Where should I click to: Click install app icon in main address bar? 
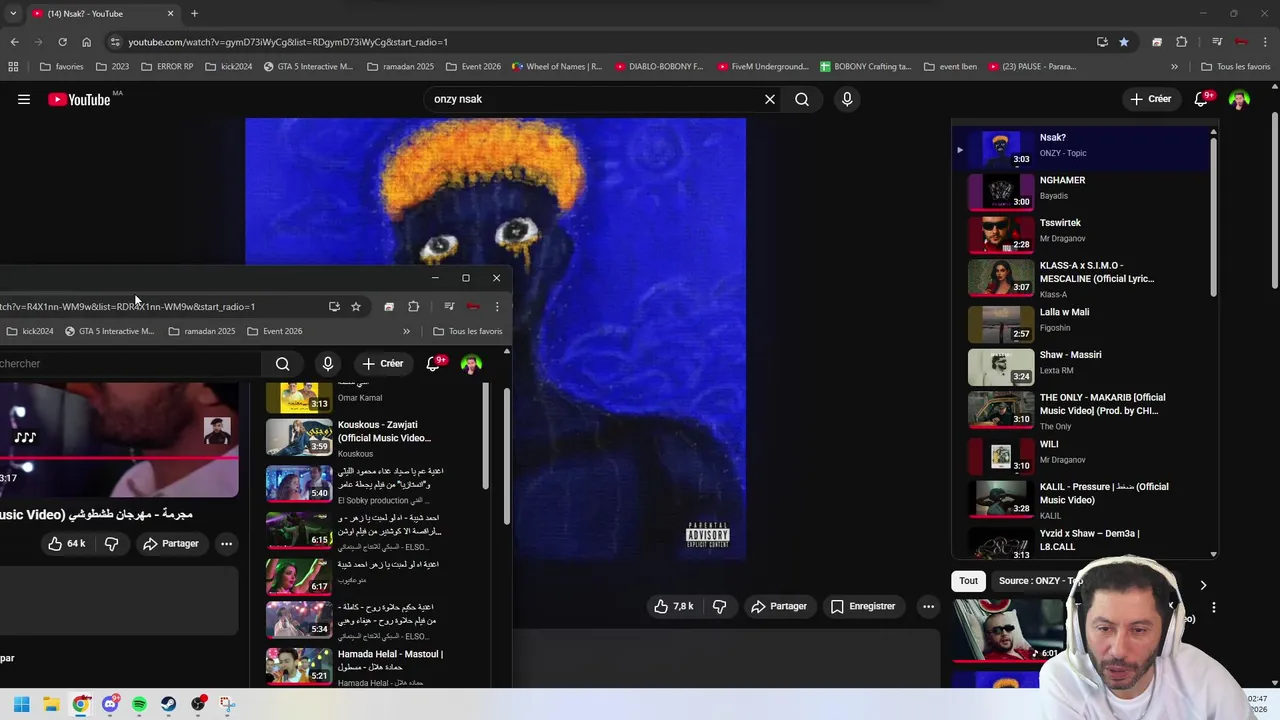point(1102,42)
